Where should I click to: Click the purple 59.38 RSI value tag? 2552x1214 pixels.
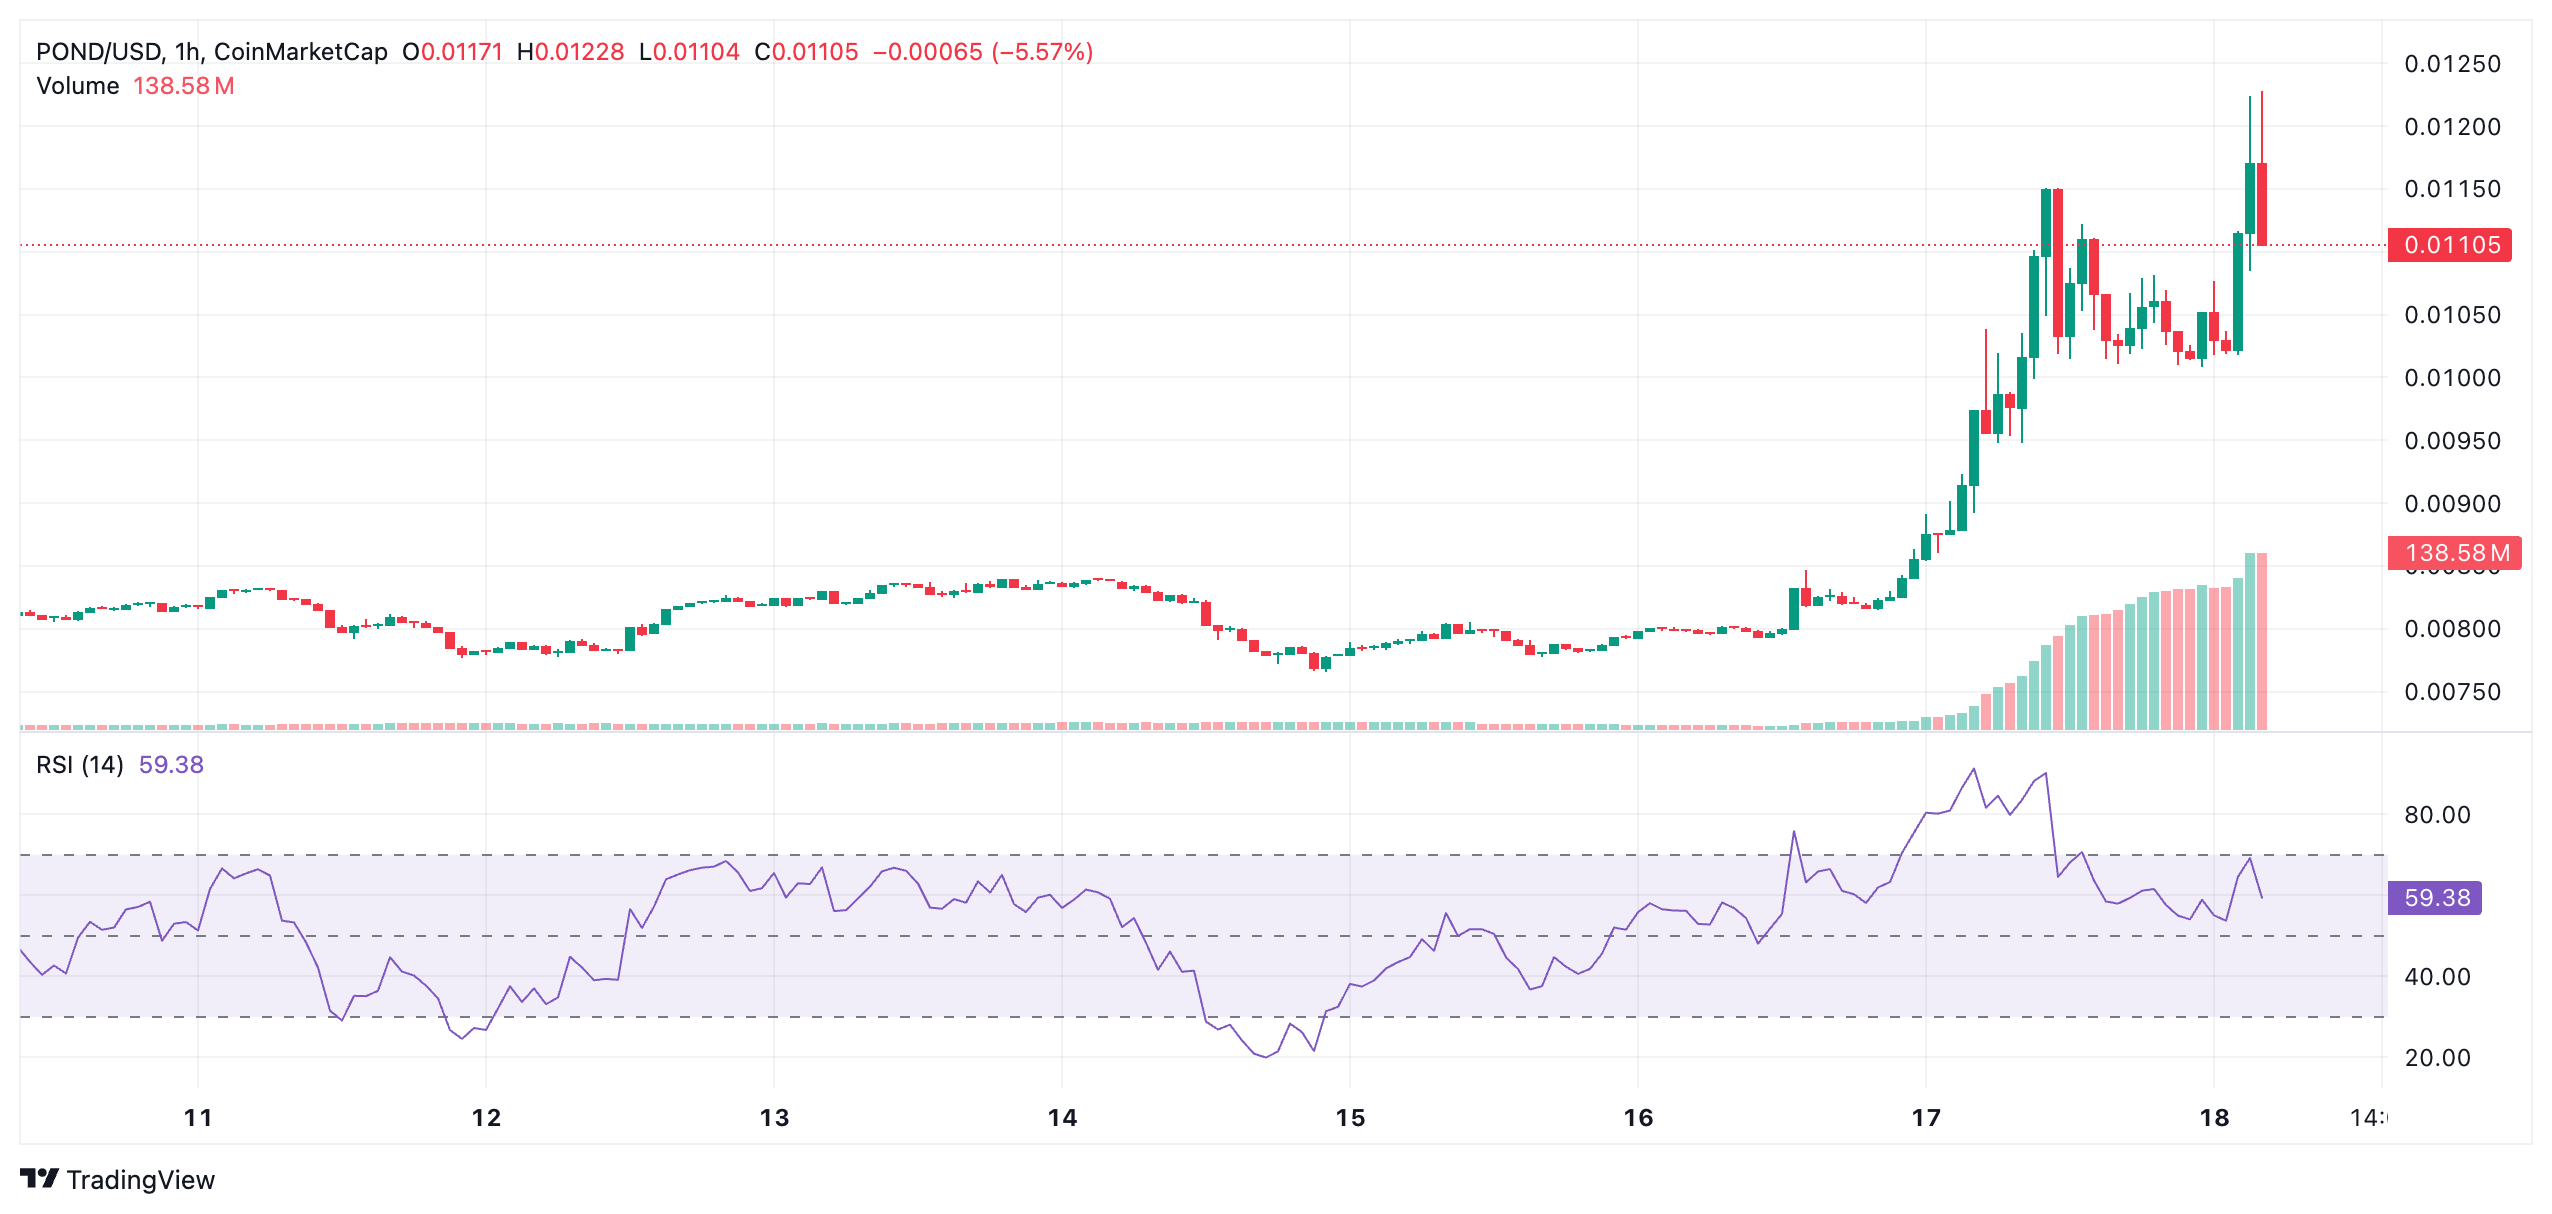pos(2436,898)
